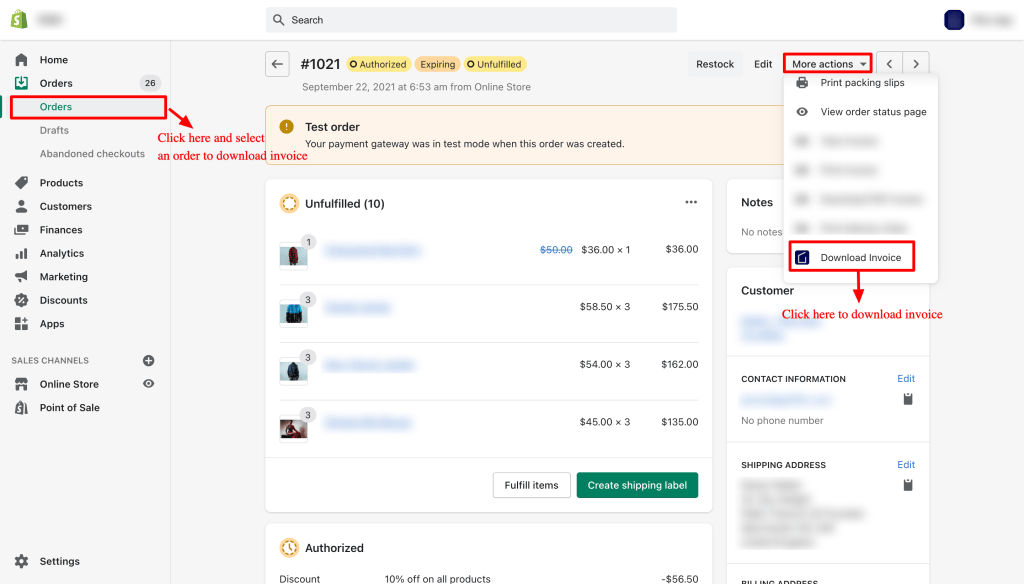This screenshot has height=584, width=1024.
Task: Open Home from the sidebar
Action: (54, 59)
